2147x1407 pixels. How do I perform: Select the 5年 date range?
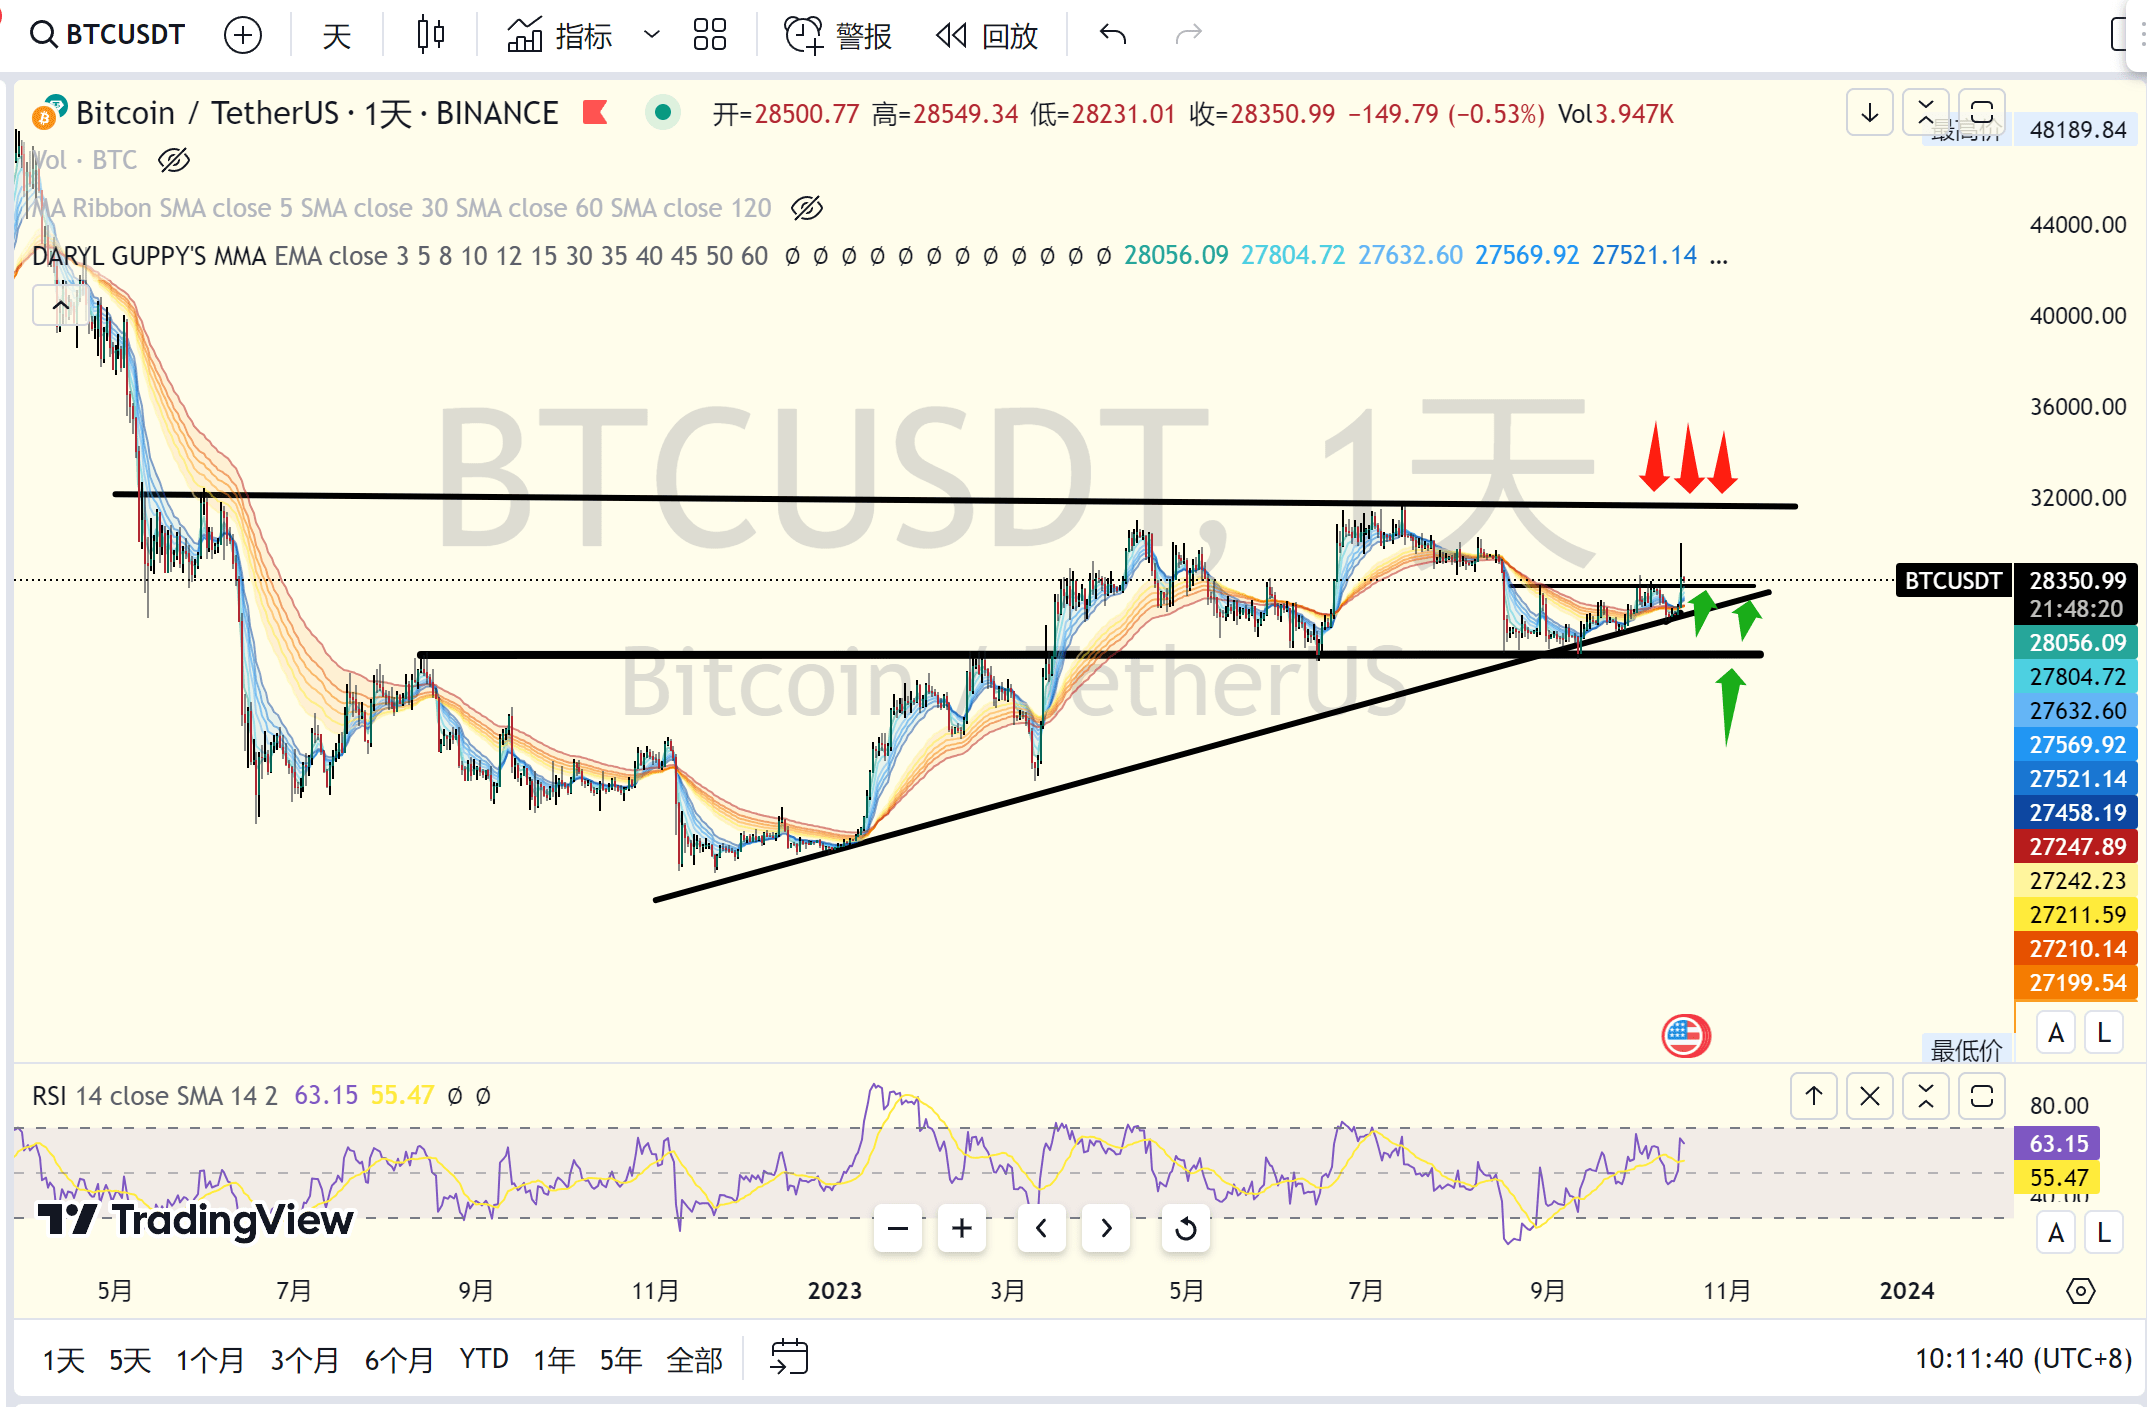[621, 1360]
